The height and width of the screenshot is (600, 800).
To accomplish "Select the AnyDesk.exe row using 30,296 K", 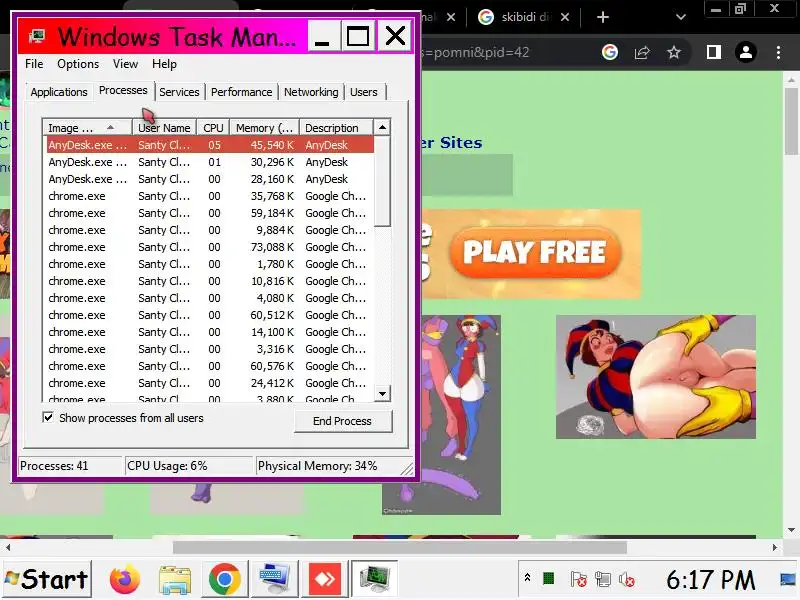I will [210, 162].
